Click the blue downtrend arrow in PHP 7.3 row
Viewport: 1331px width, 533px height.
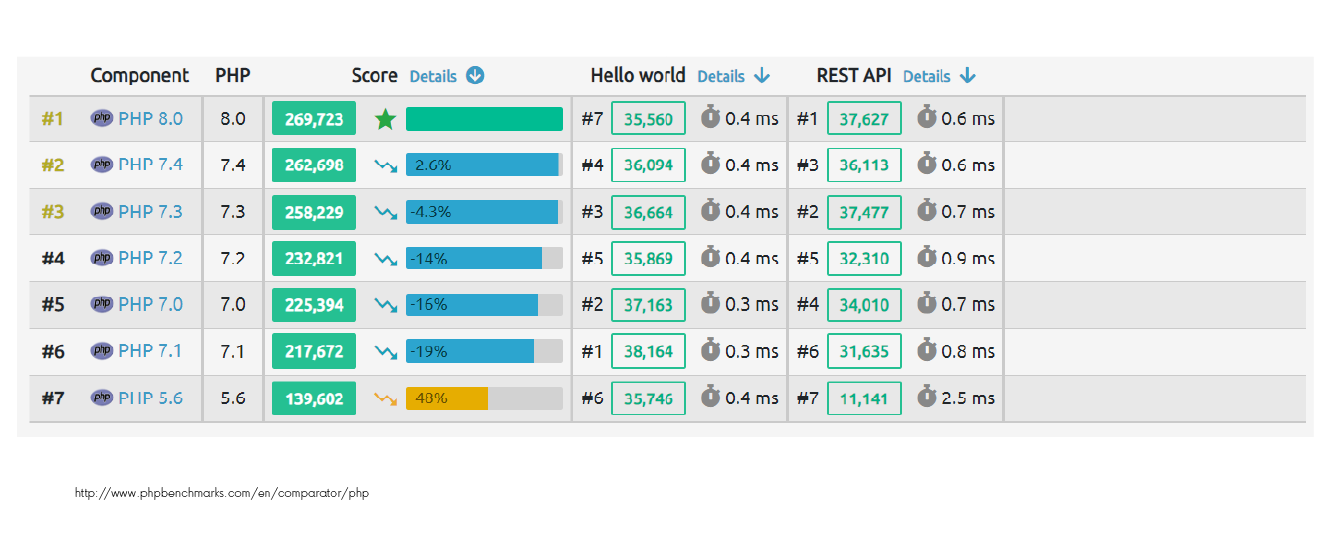(x=385, y=212)
